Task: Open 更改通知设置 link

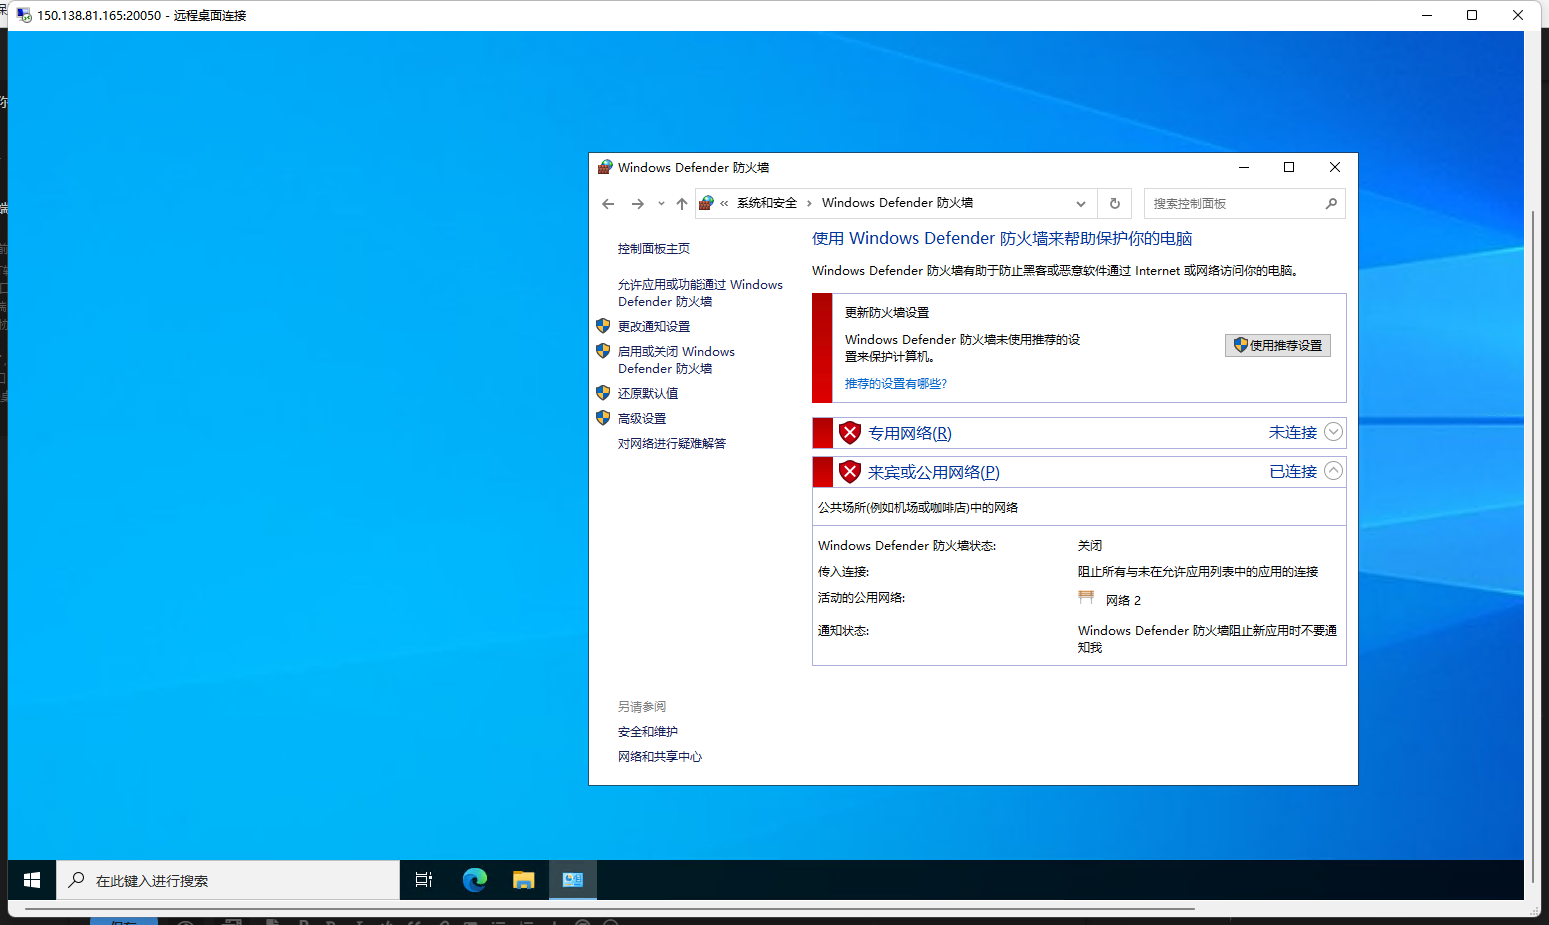Action: [x=654, y=327]
